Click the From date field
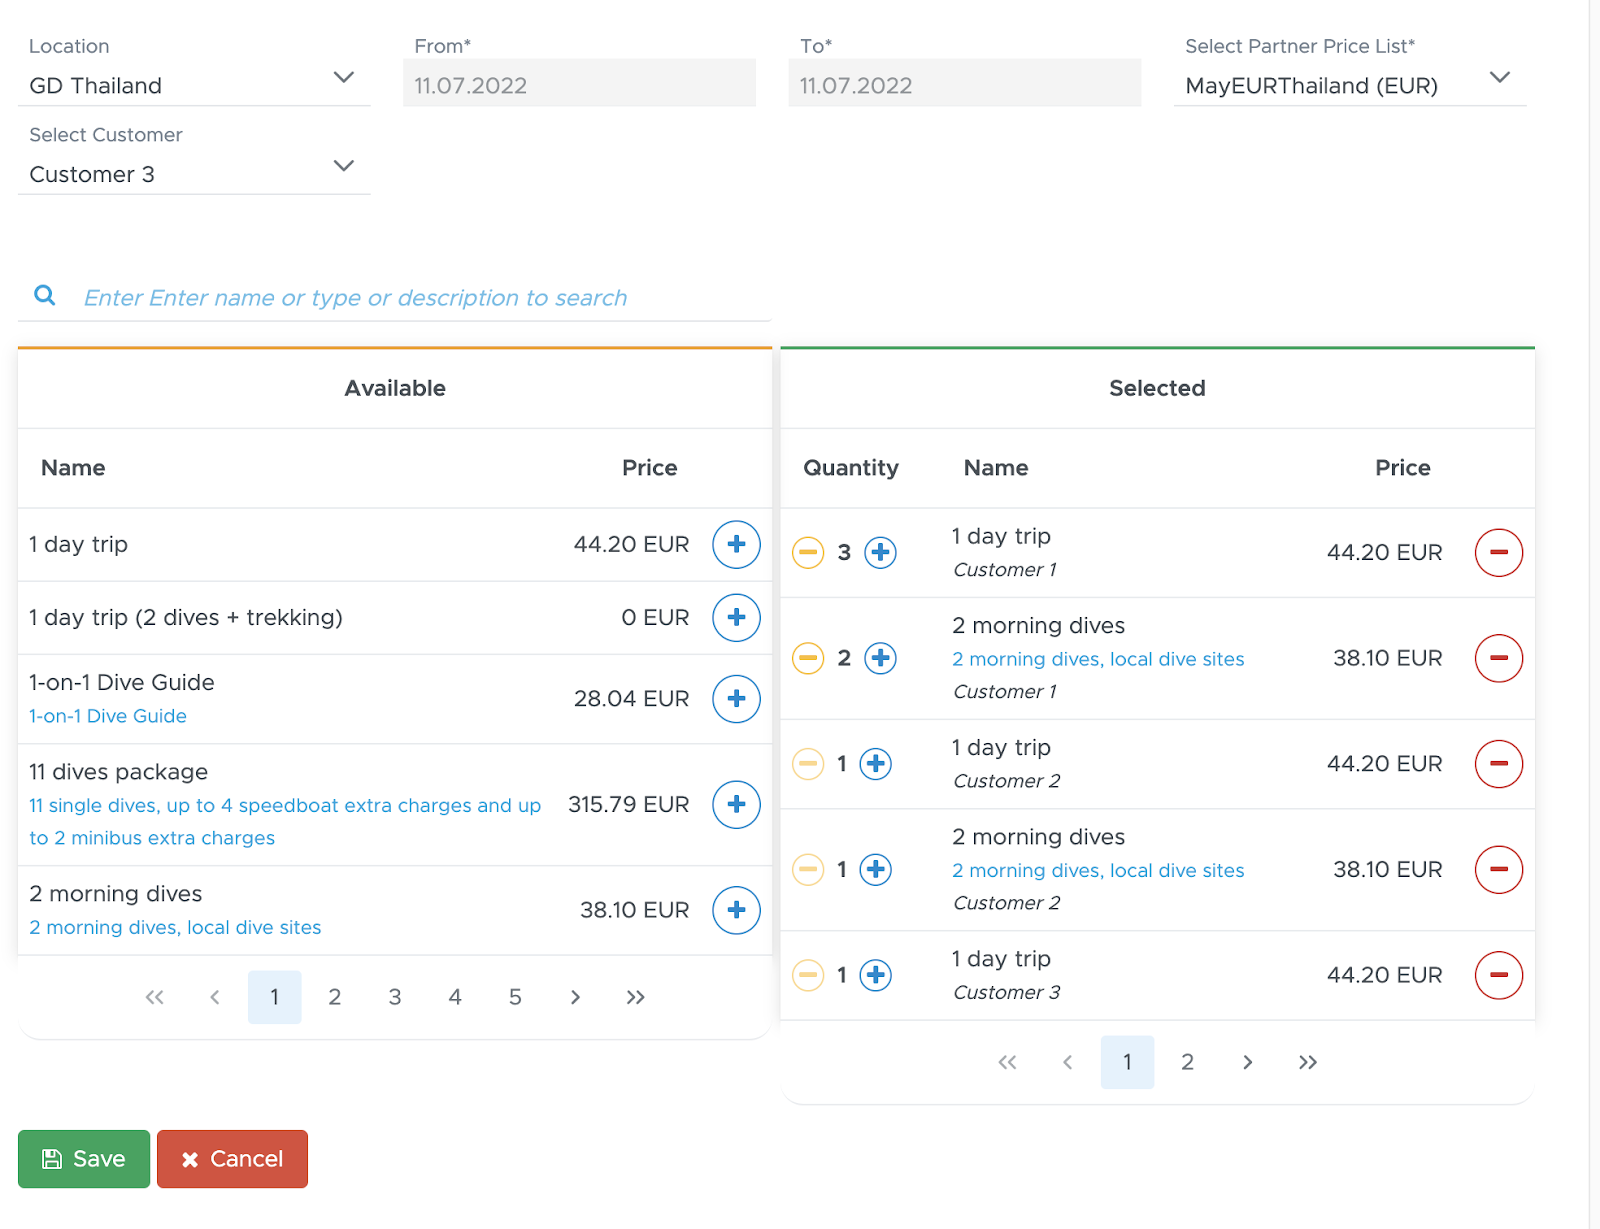 tap(579, 84)
